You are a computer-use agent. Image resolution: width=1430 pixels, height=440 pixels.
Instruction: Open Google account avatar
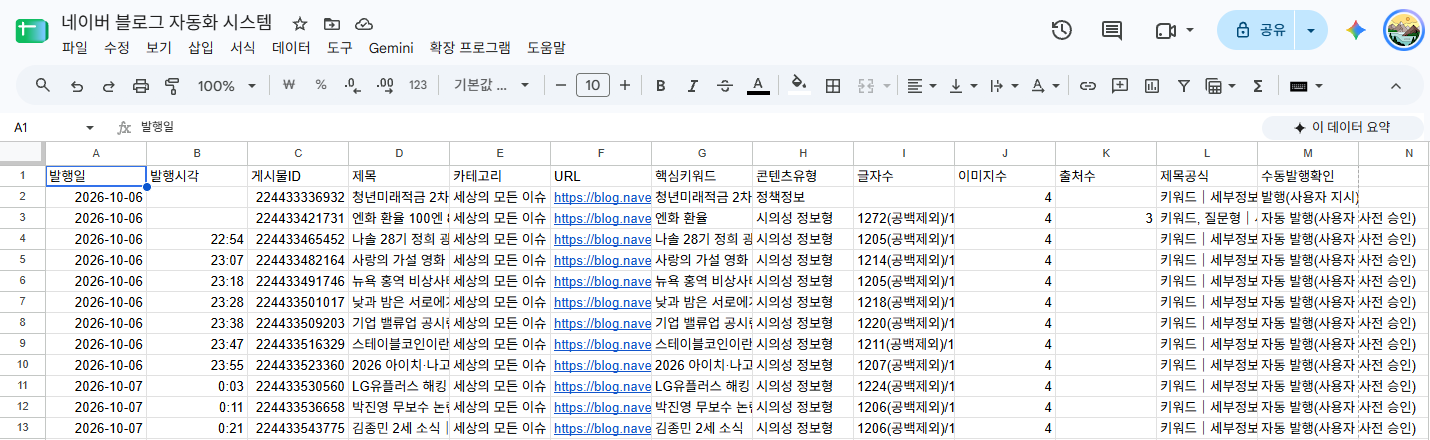1403,30
